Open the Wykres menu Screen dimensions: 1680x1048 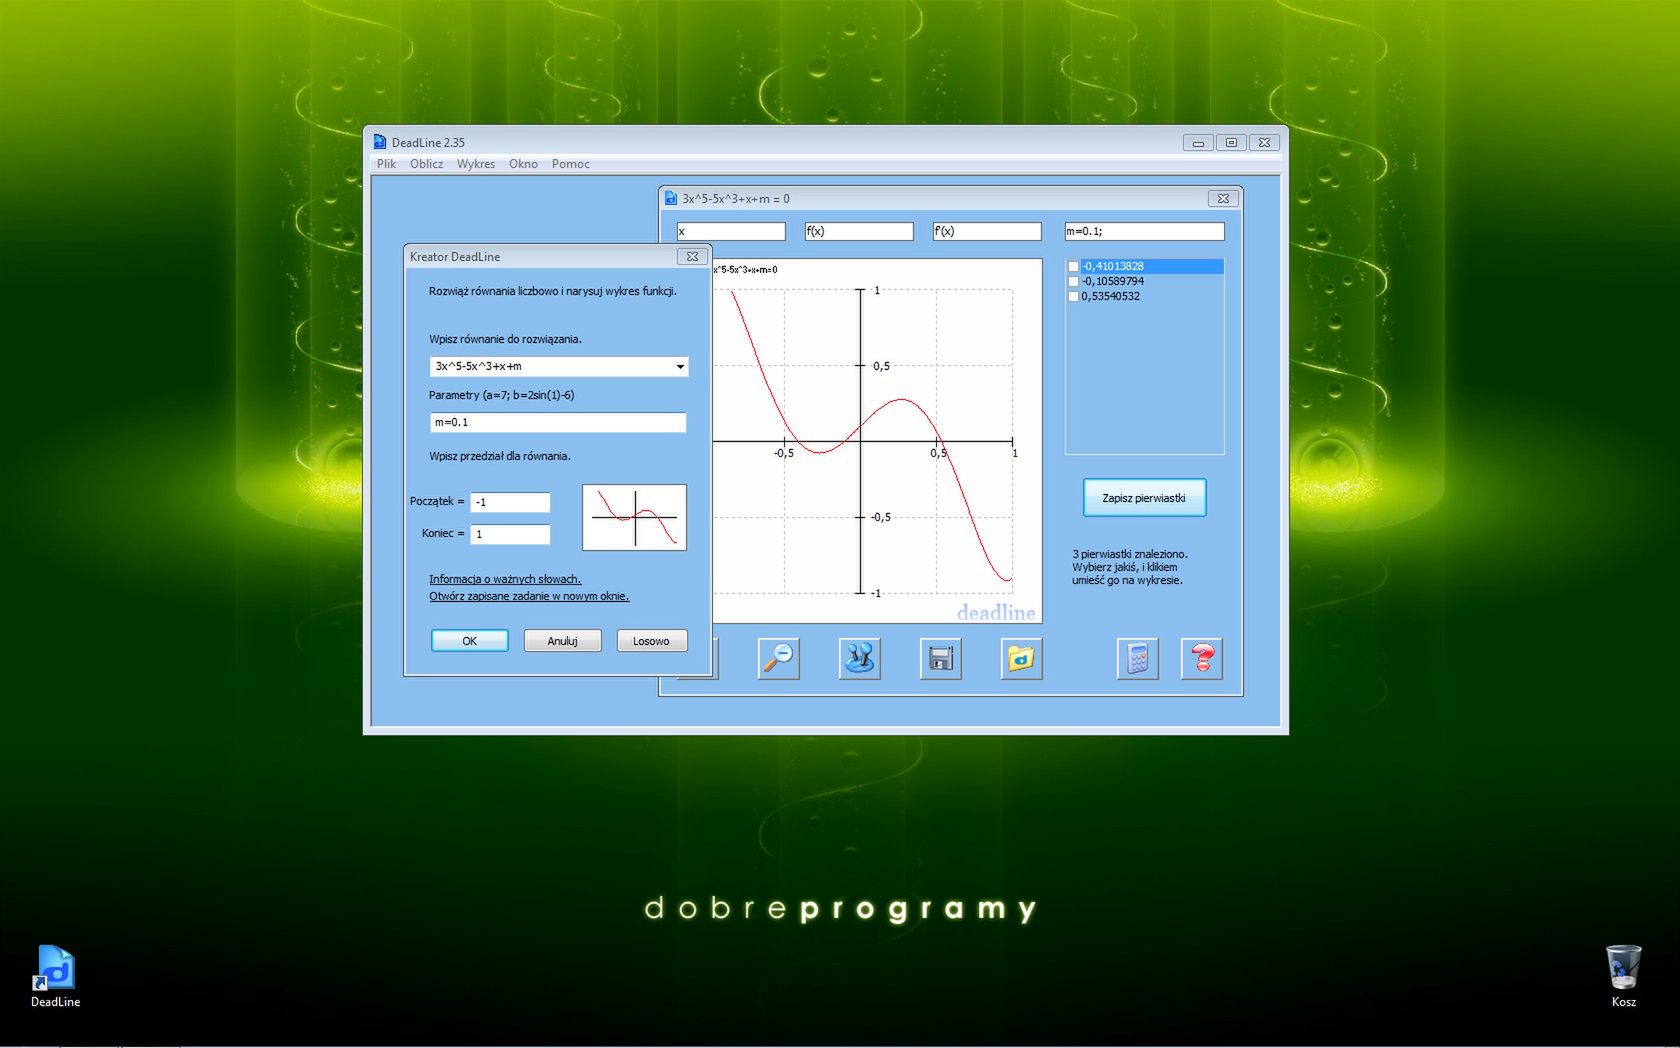tap(476, 164)
